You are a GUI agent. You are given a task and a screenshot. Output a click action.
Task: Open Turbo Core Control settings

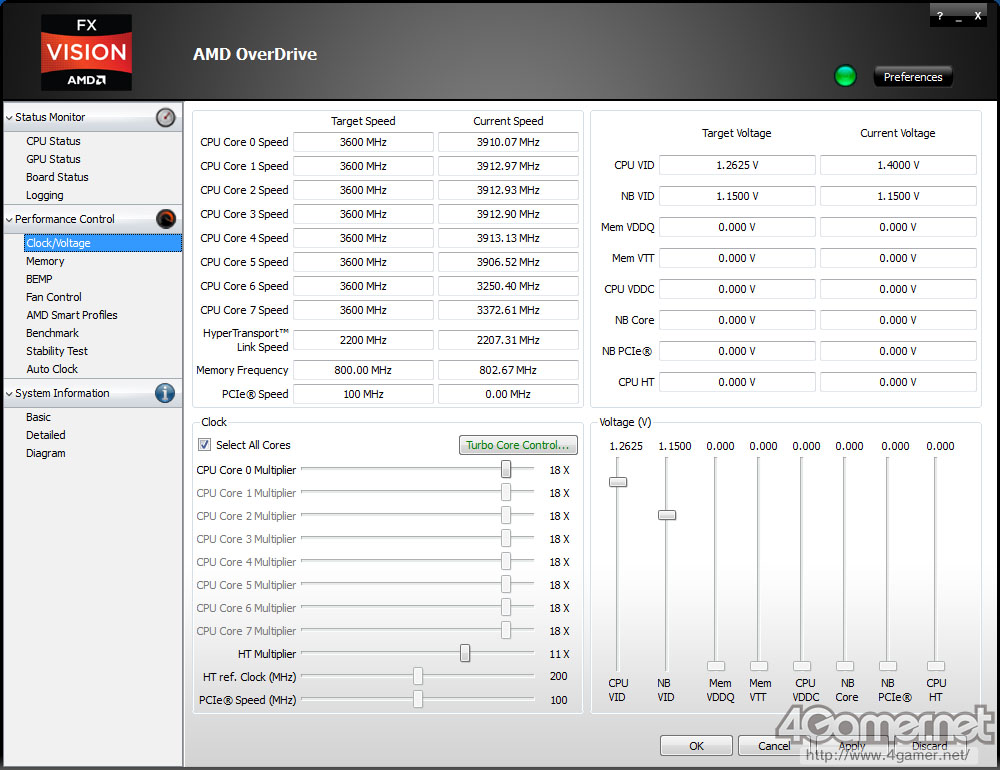[x=518, y=445]
